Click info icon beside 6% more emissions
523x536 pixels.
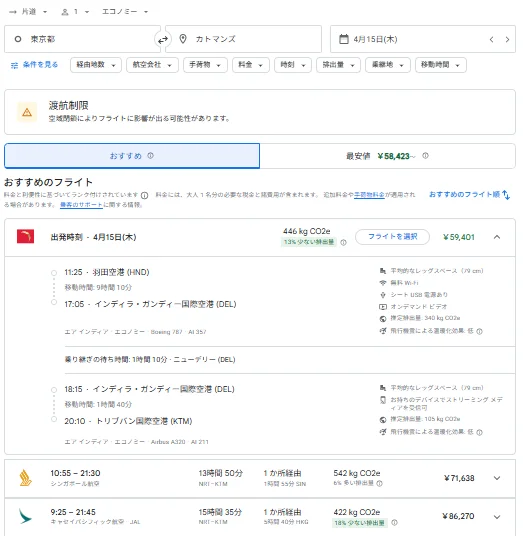[x=379, y=483]
